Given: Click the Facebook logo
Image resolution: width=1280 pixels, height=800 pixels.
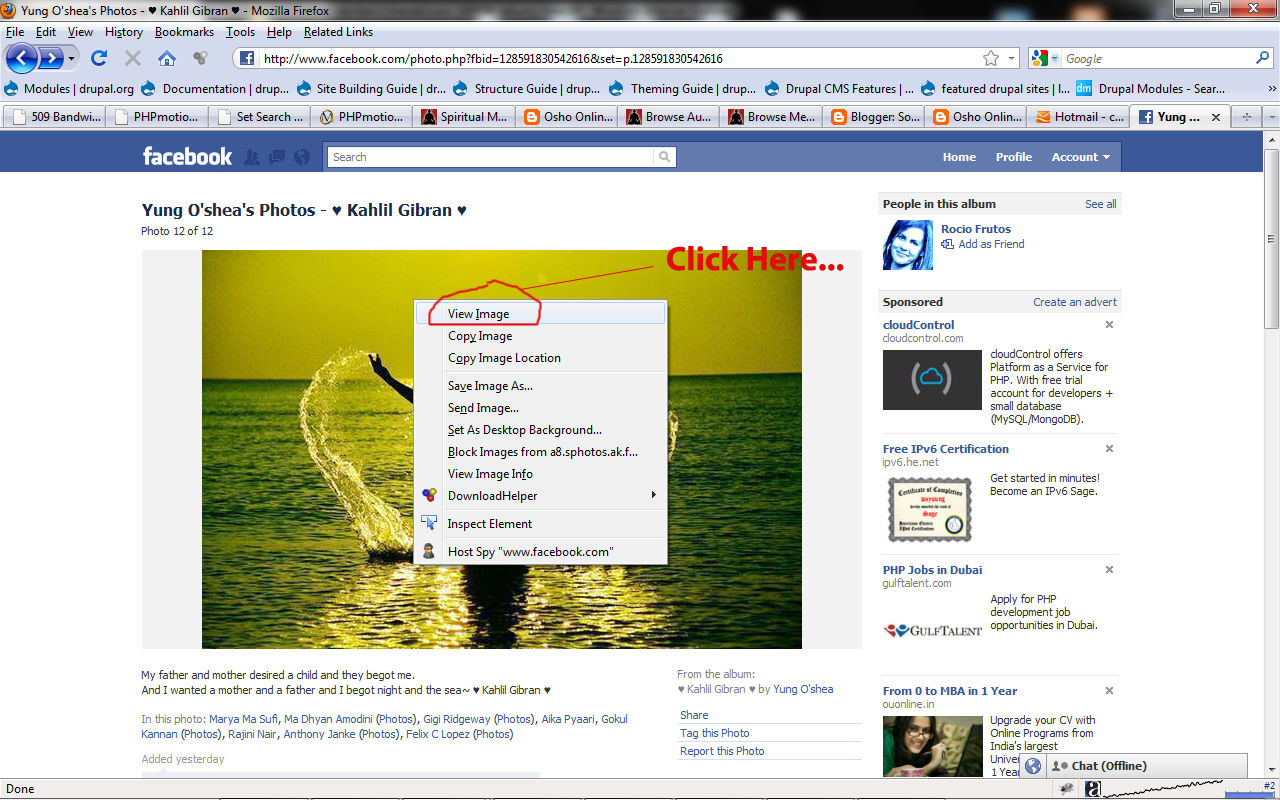Looking at the screenshot, I should 186,156.
